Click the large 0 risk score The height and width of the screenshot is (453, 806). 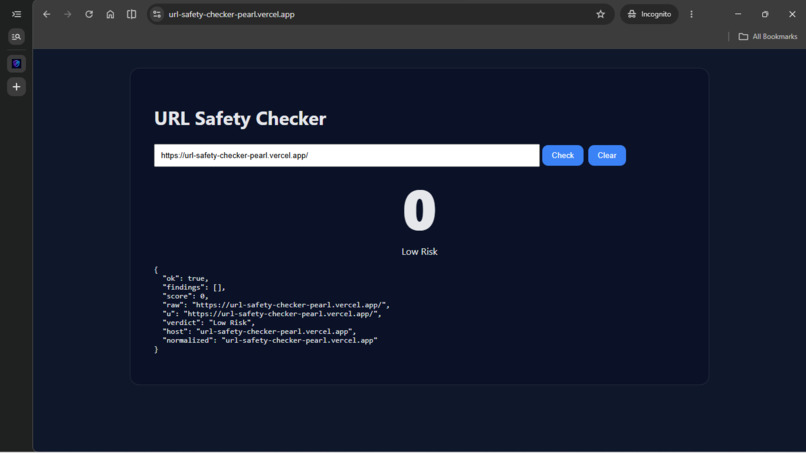tap(419, 210)
